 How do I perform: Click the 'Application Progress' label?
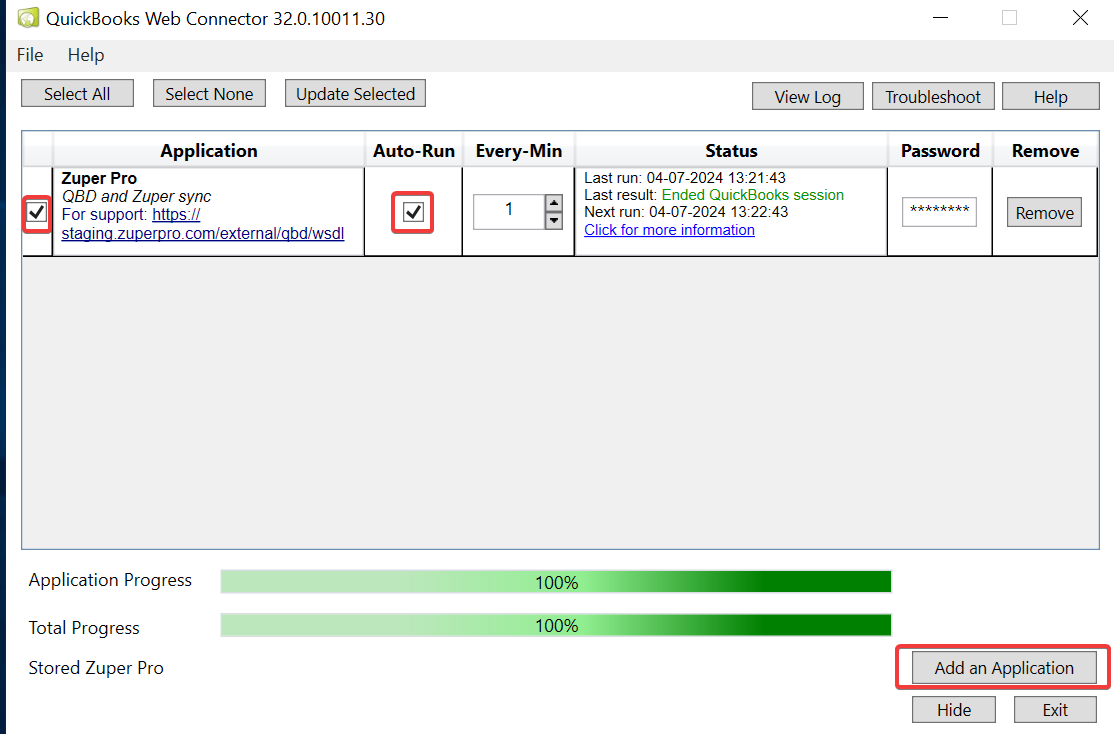[110, 581]
